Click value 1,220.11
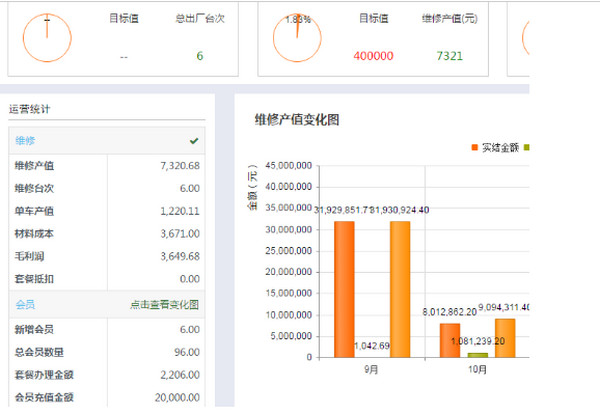This screenshot has height=414, width=600. (x=180, y=211)
